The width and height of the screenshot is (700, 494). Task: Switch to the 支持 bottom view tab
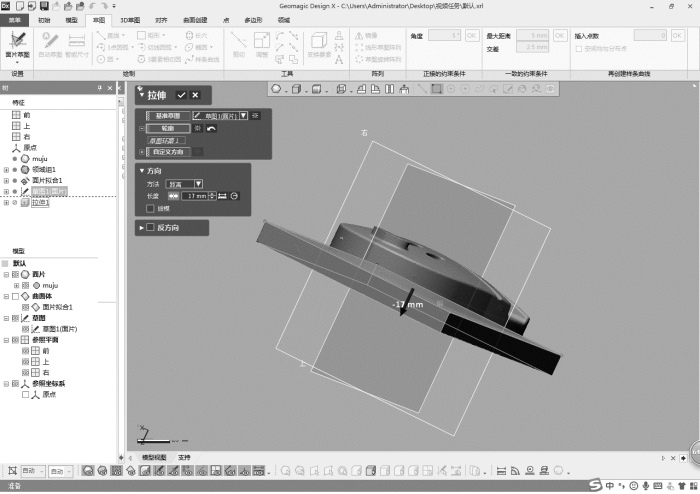coord(184,457)
